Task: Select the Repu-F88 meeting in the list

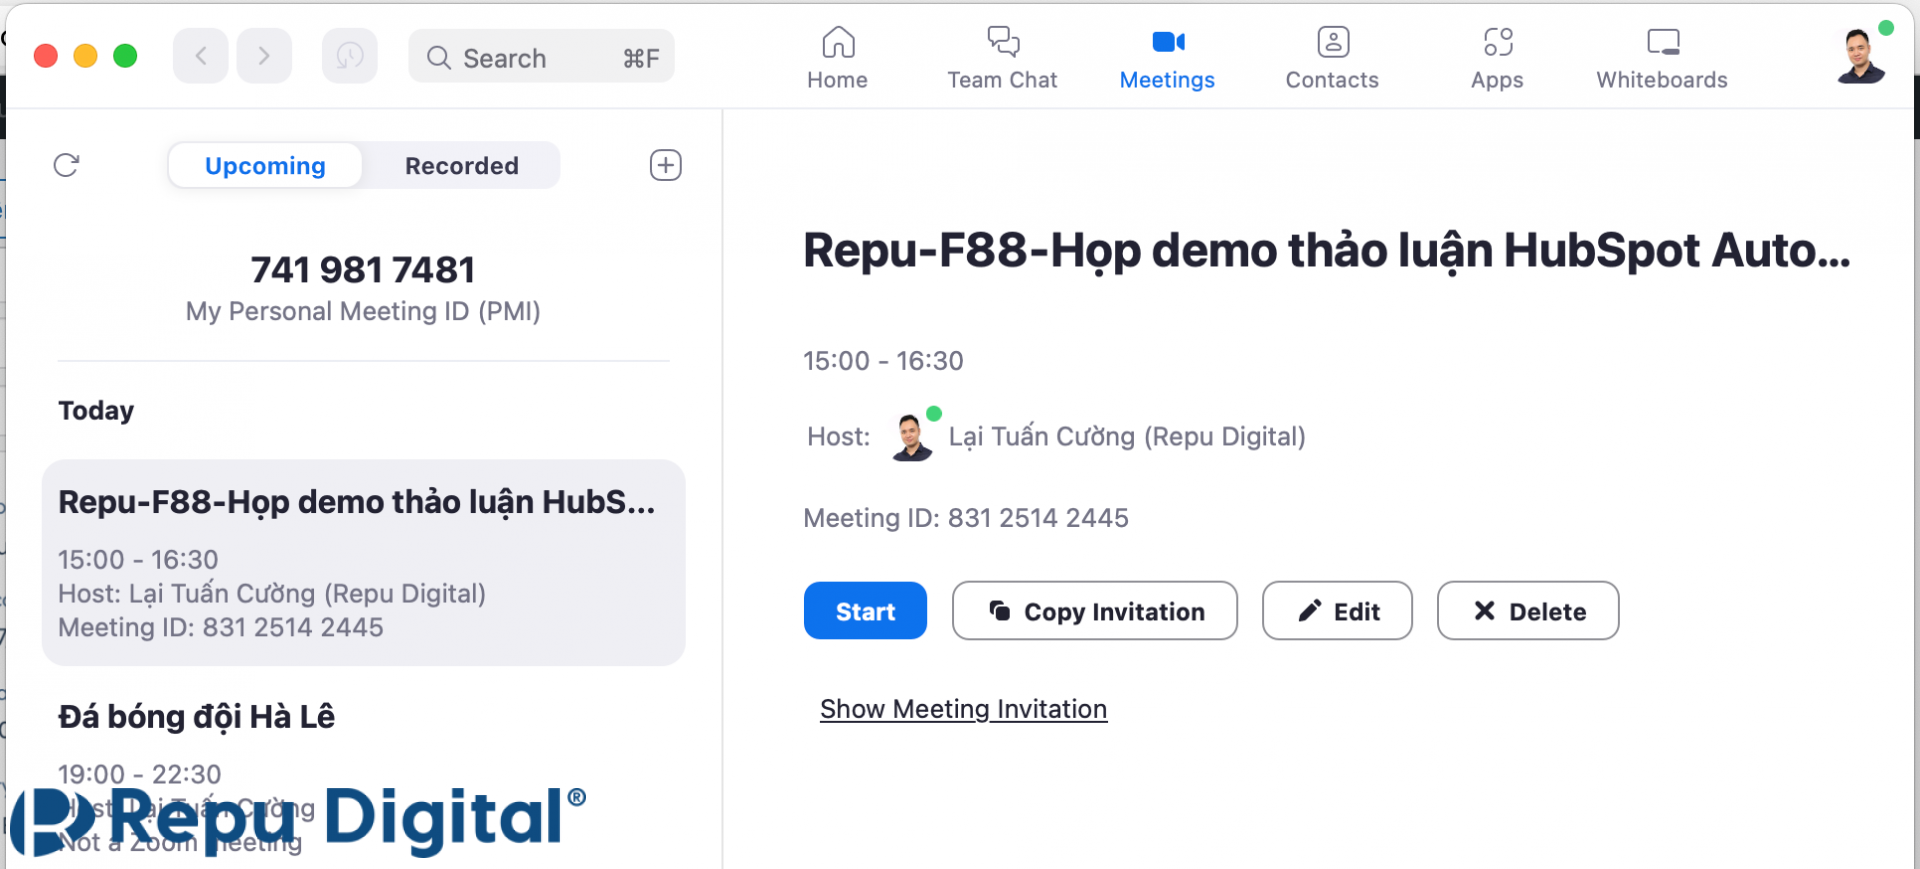Action: tap(363, 562)
